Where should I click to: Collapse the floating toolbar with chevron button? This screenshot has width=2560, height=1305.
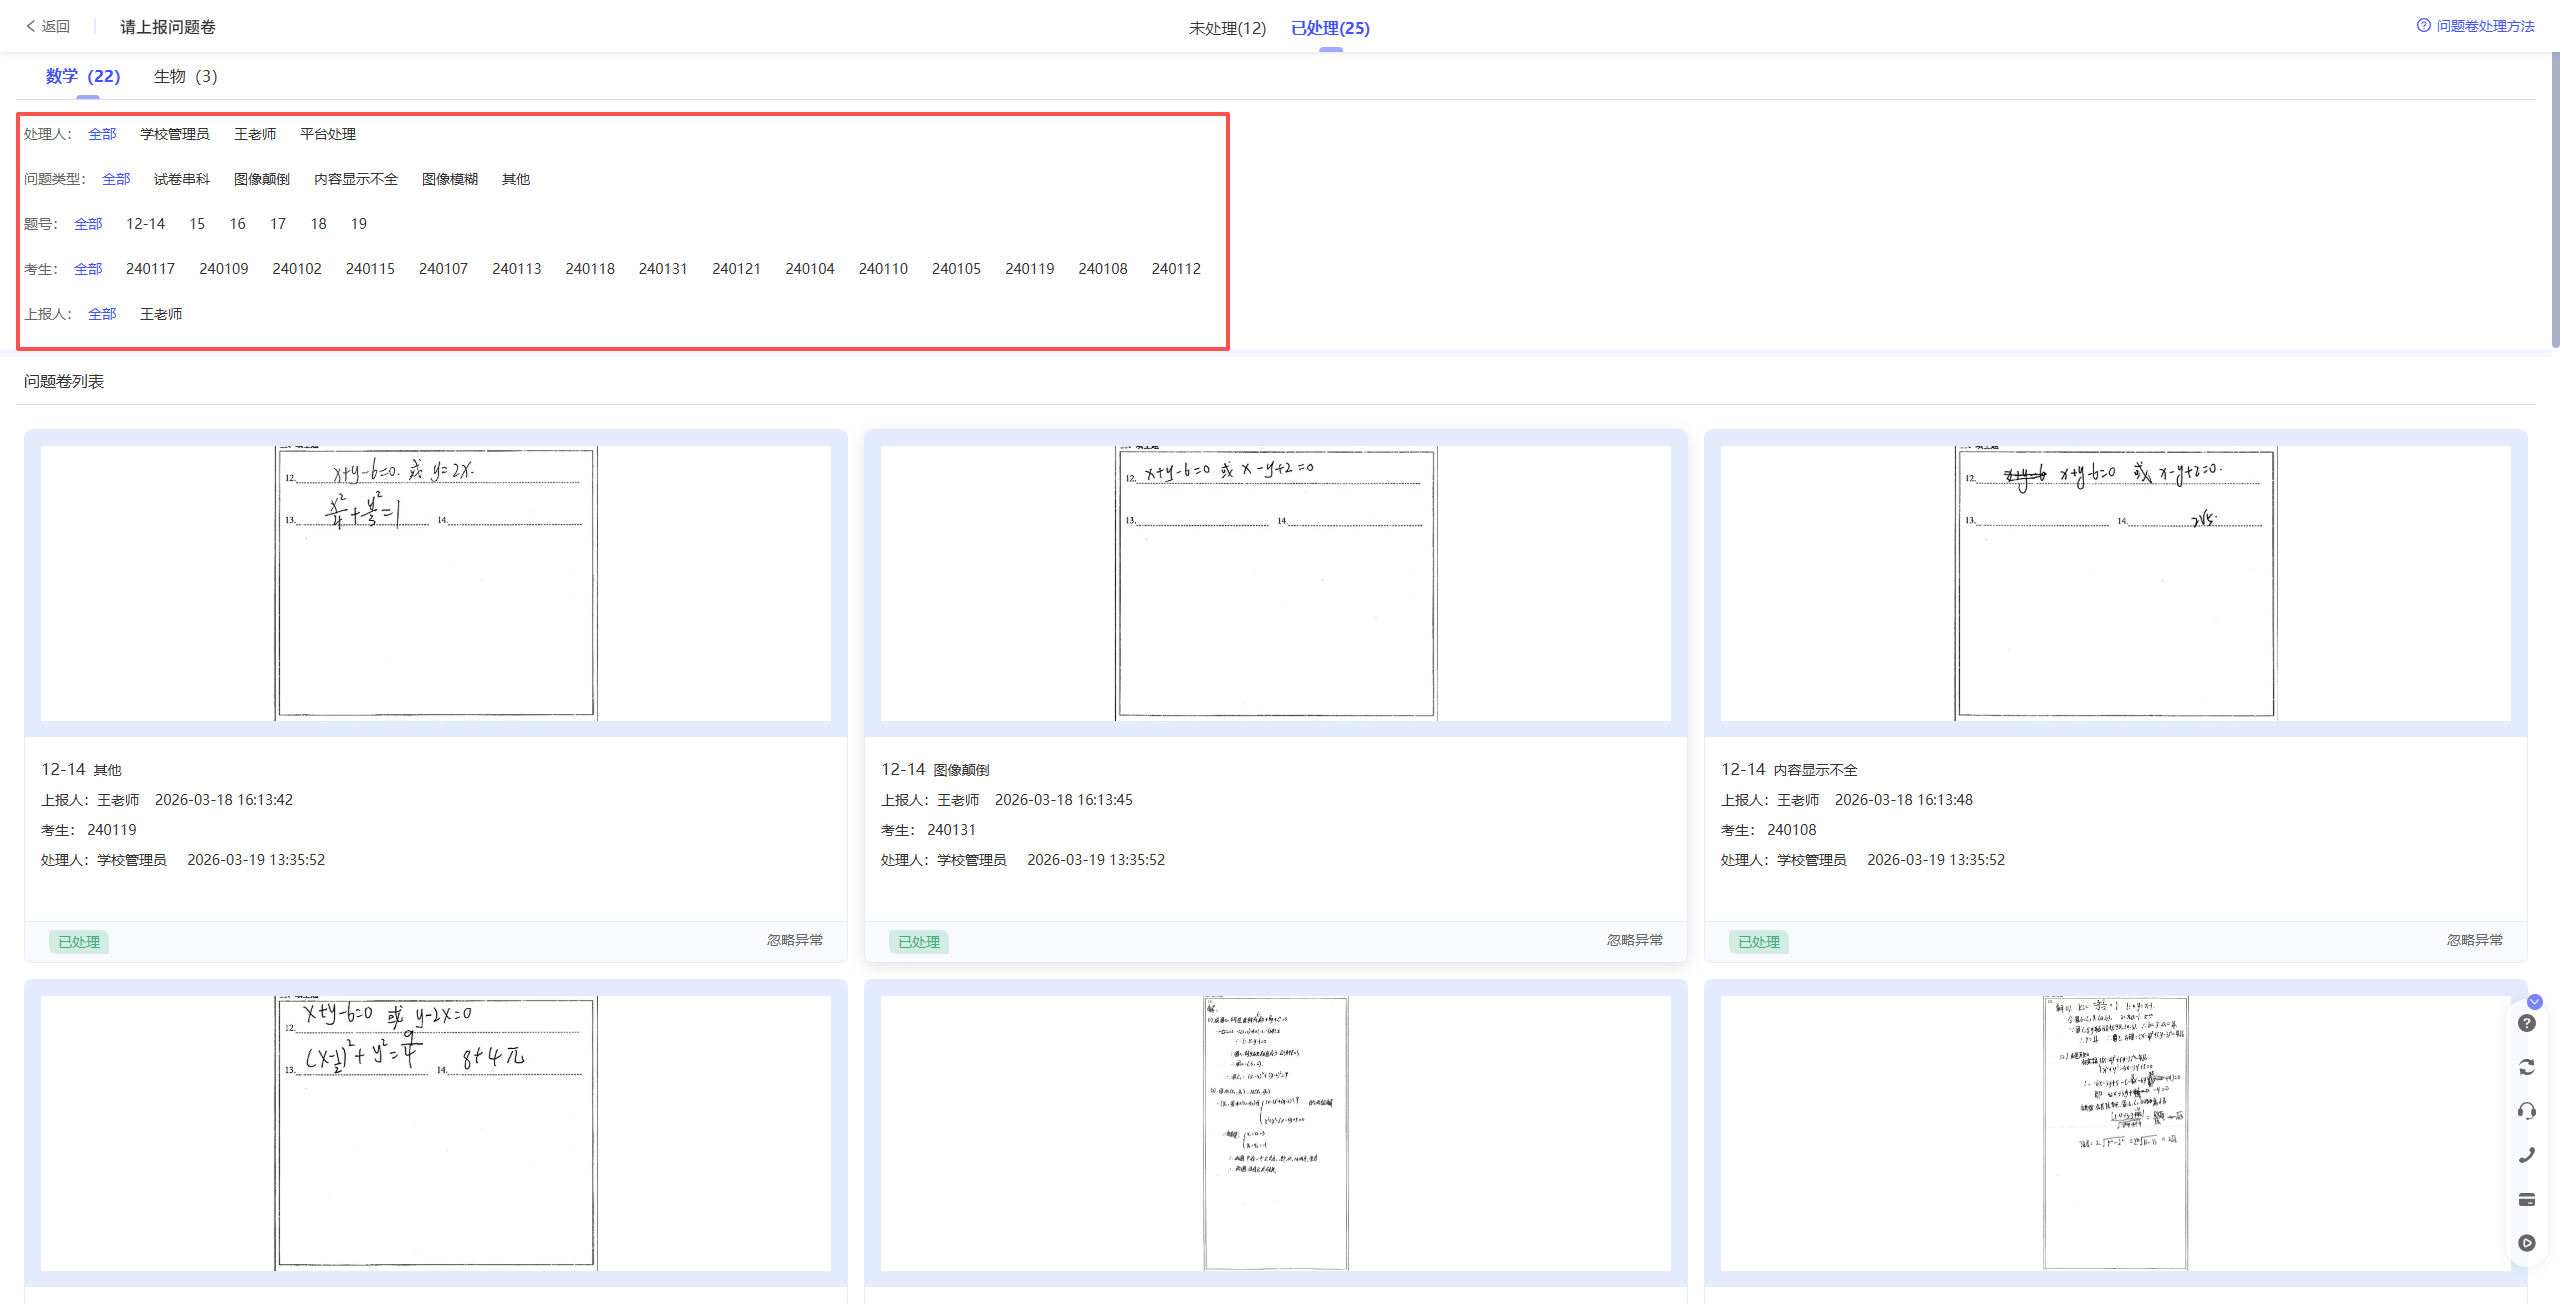2534,1001
